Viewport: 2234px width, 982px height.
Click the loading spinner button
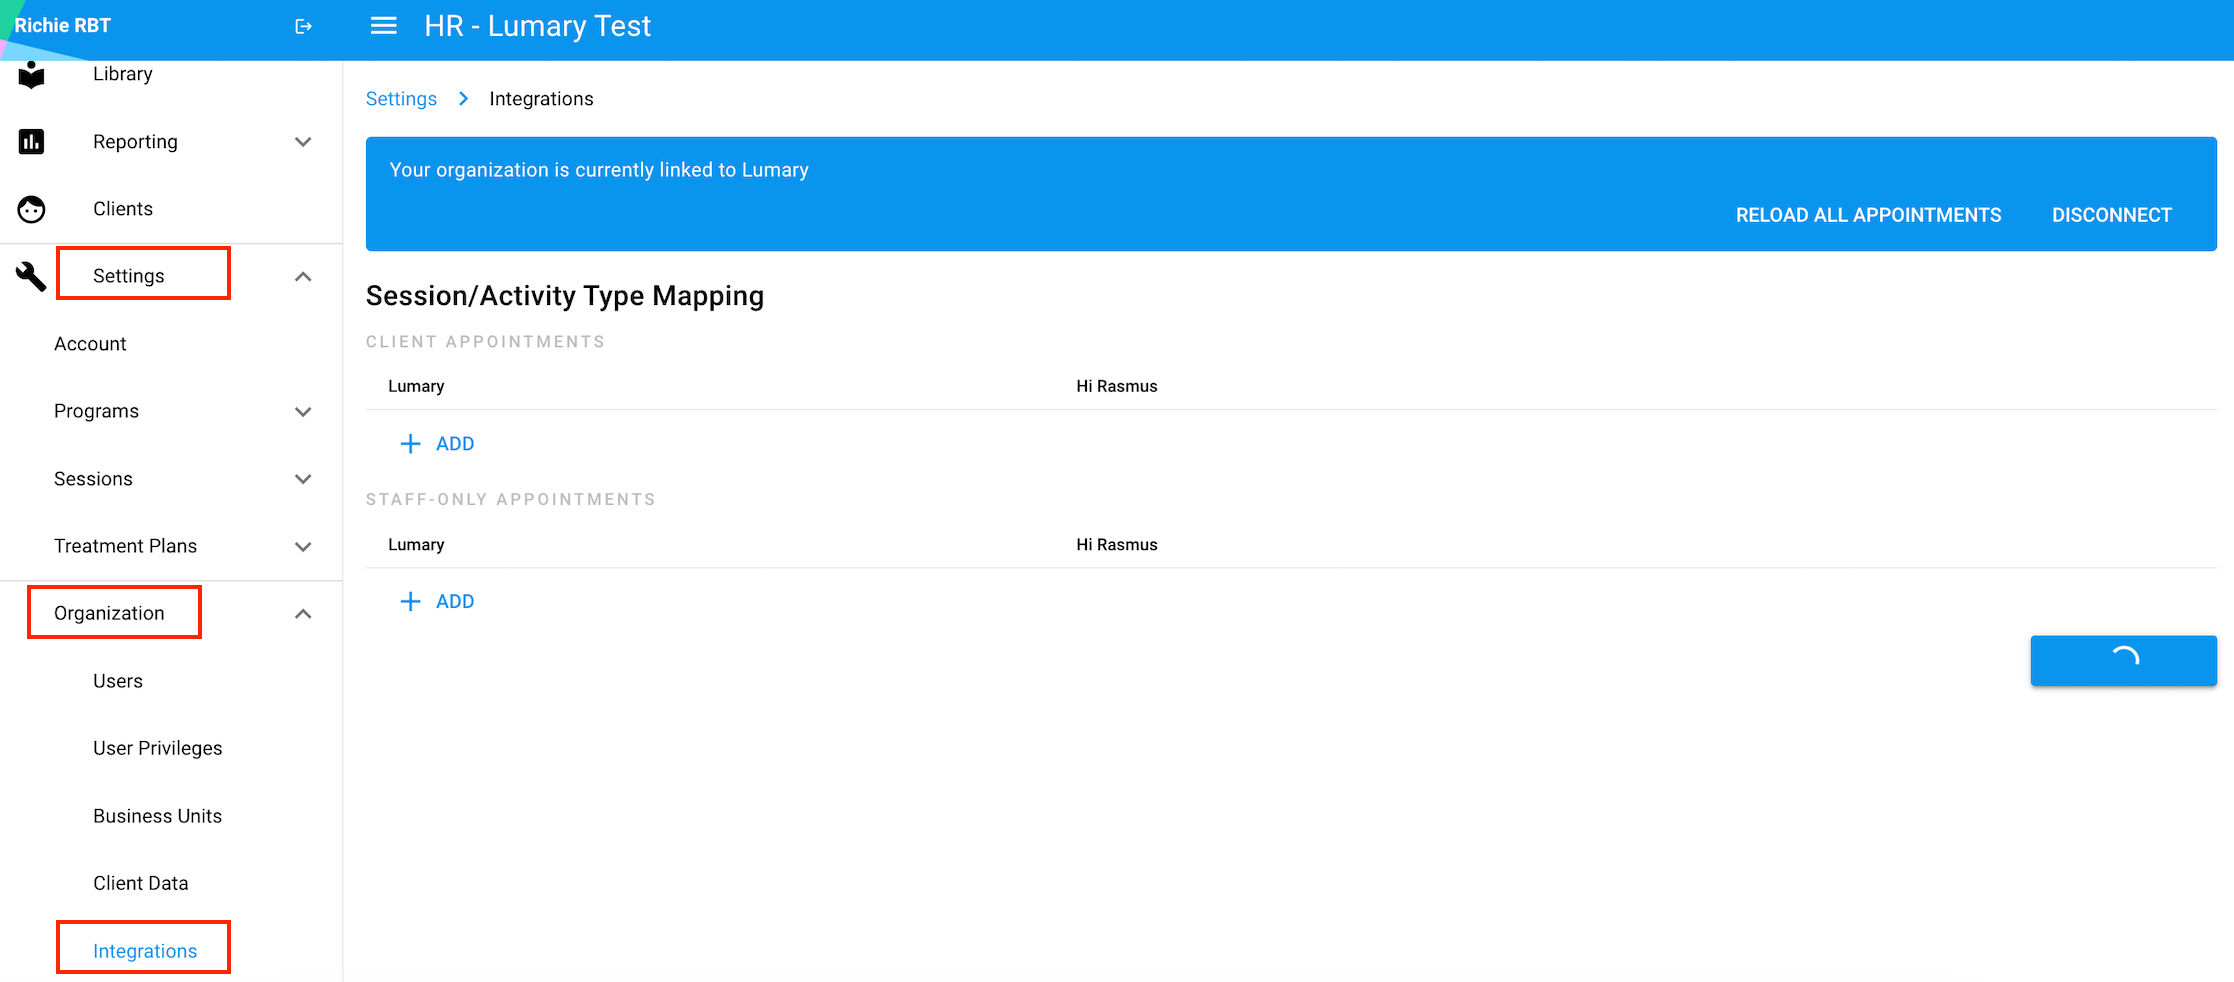[x=2123, y=660]
